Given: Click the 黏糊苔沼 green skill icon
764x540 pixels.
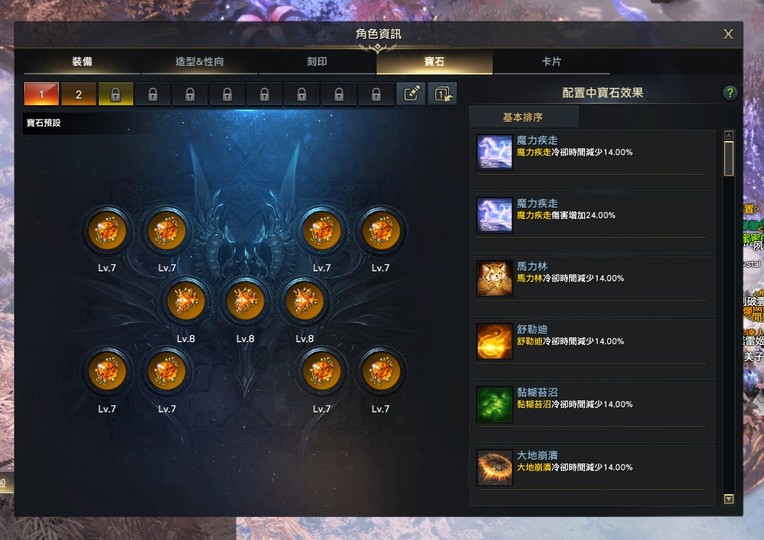Looking at the screenshot, I should 495,404.
